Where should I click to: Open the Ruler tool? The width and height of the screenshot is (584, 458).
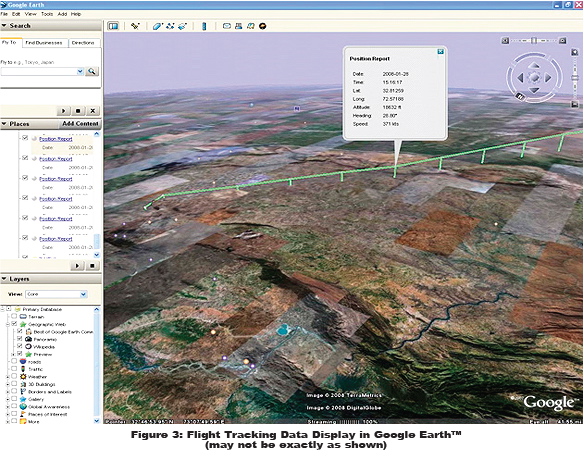pyautogui.click(x=204, y=26)
